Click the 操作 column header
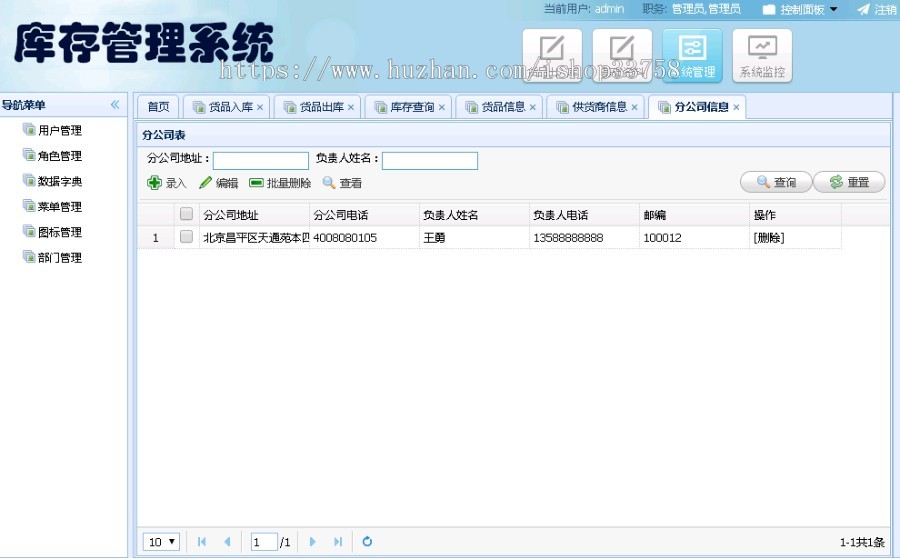The image size is (900, 559). click(x=796, y=215)
